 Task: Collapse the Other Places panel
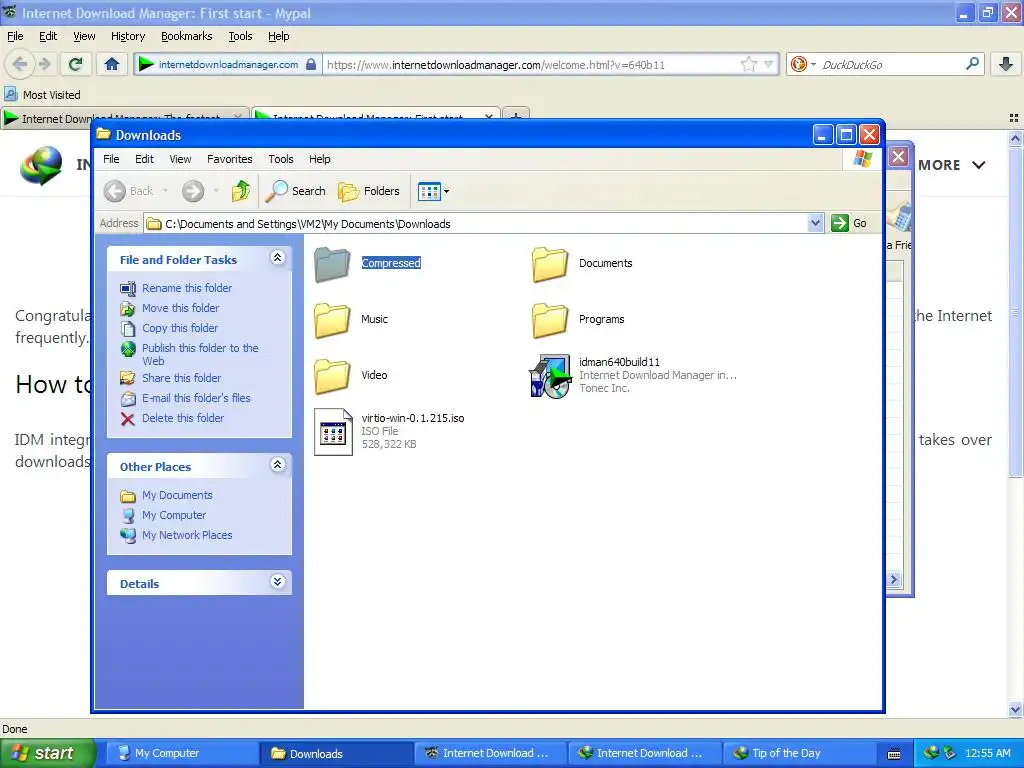point(278,465)
